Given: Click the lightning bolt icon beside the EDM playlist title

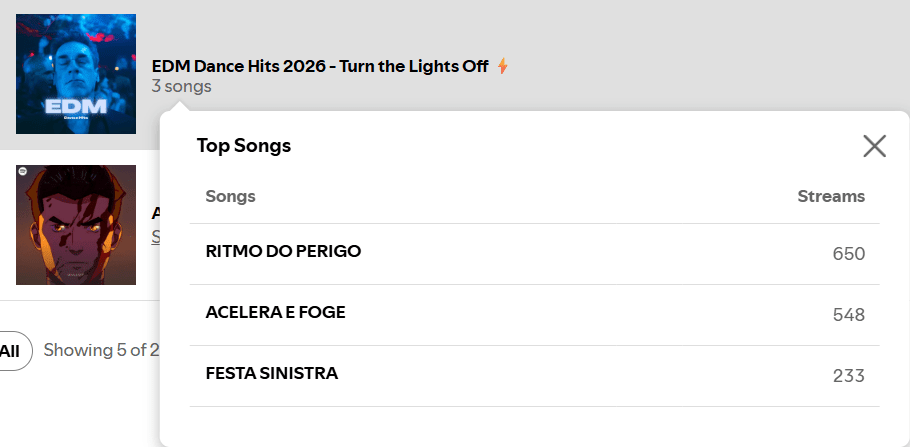Looking at the screenshot, I should coord(503,66).
